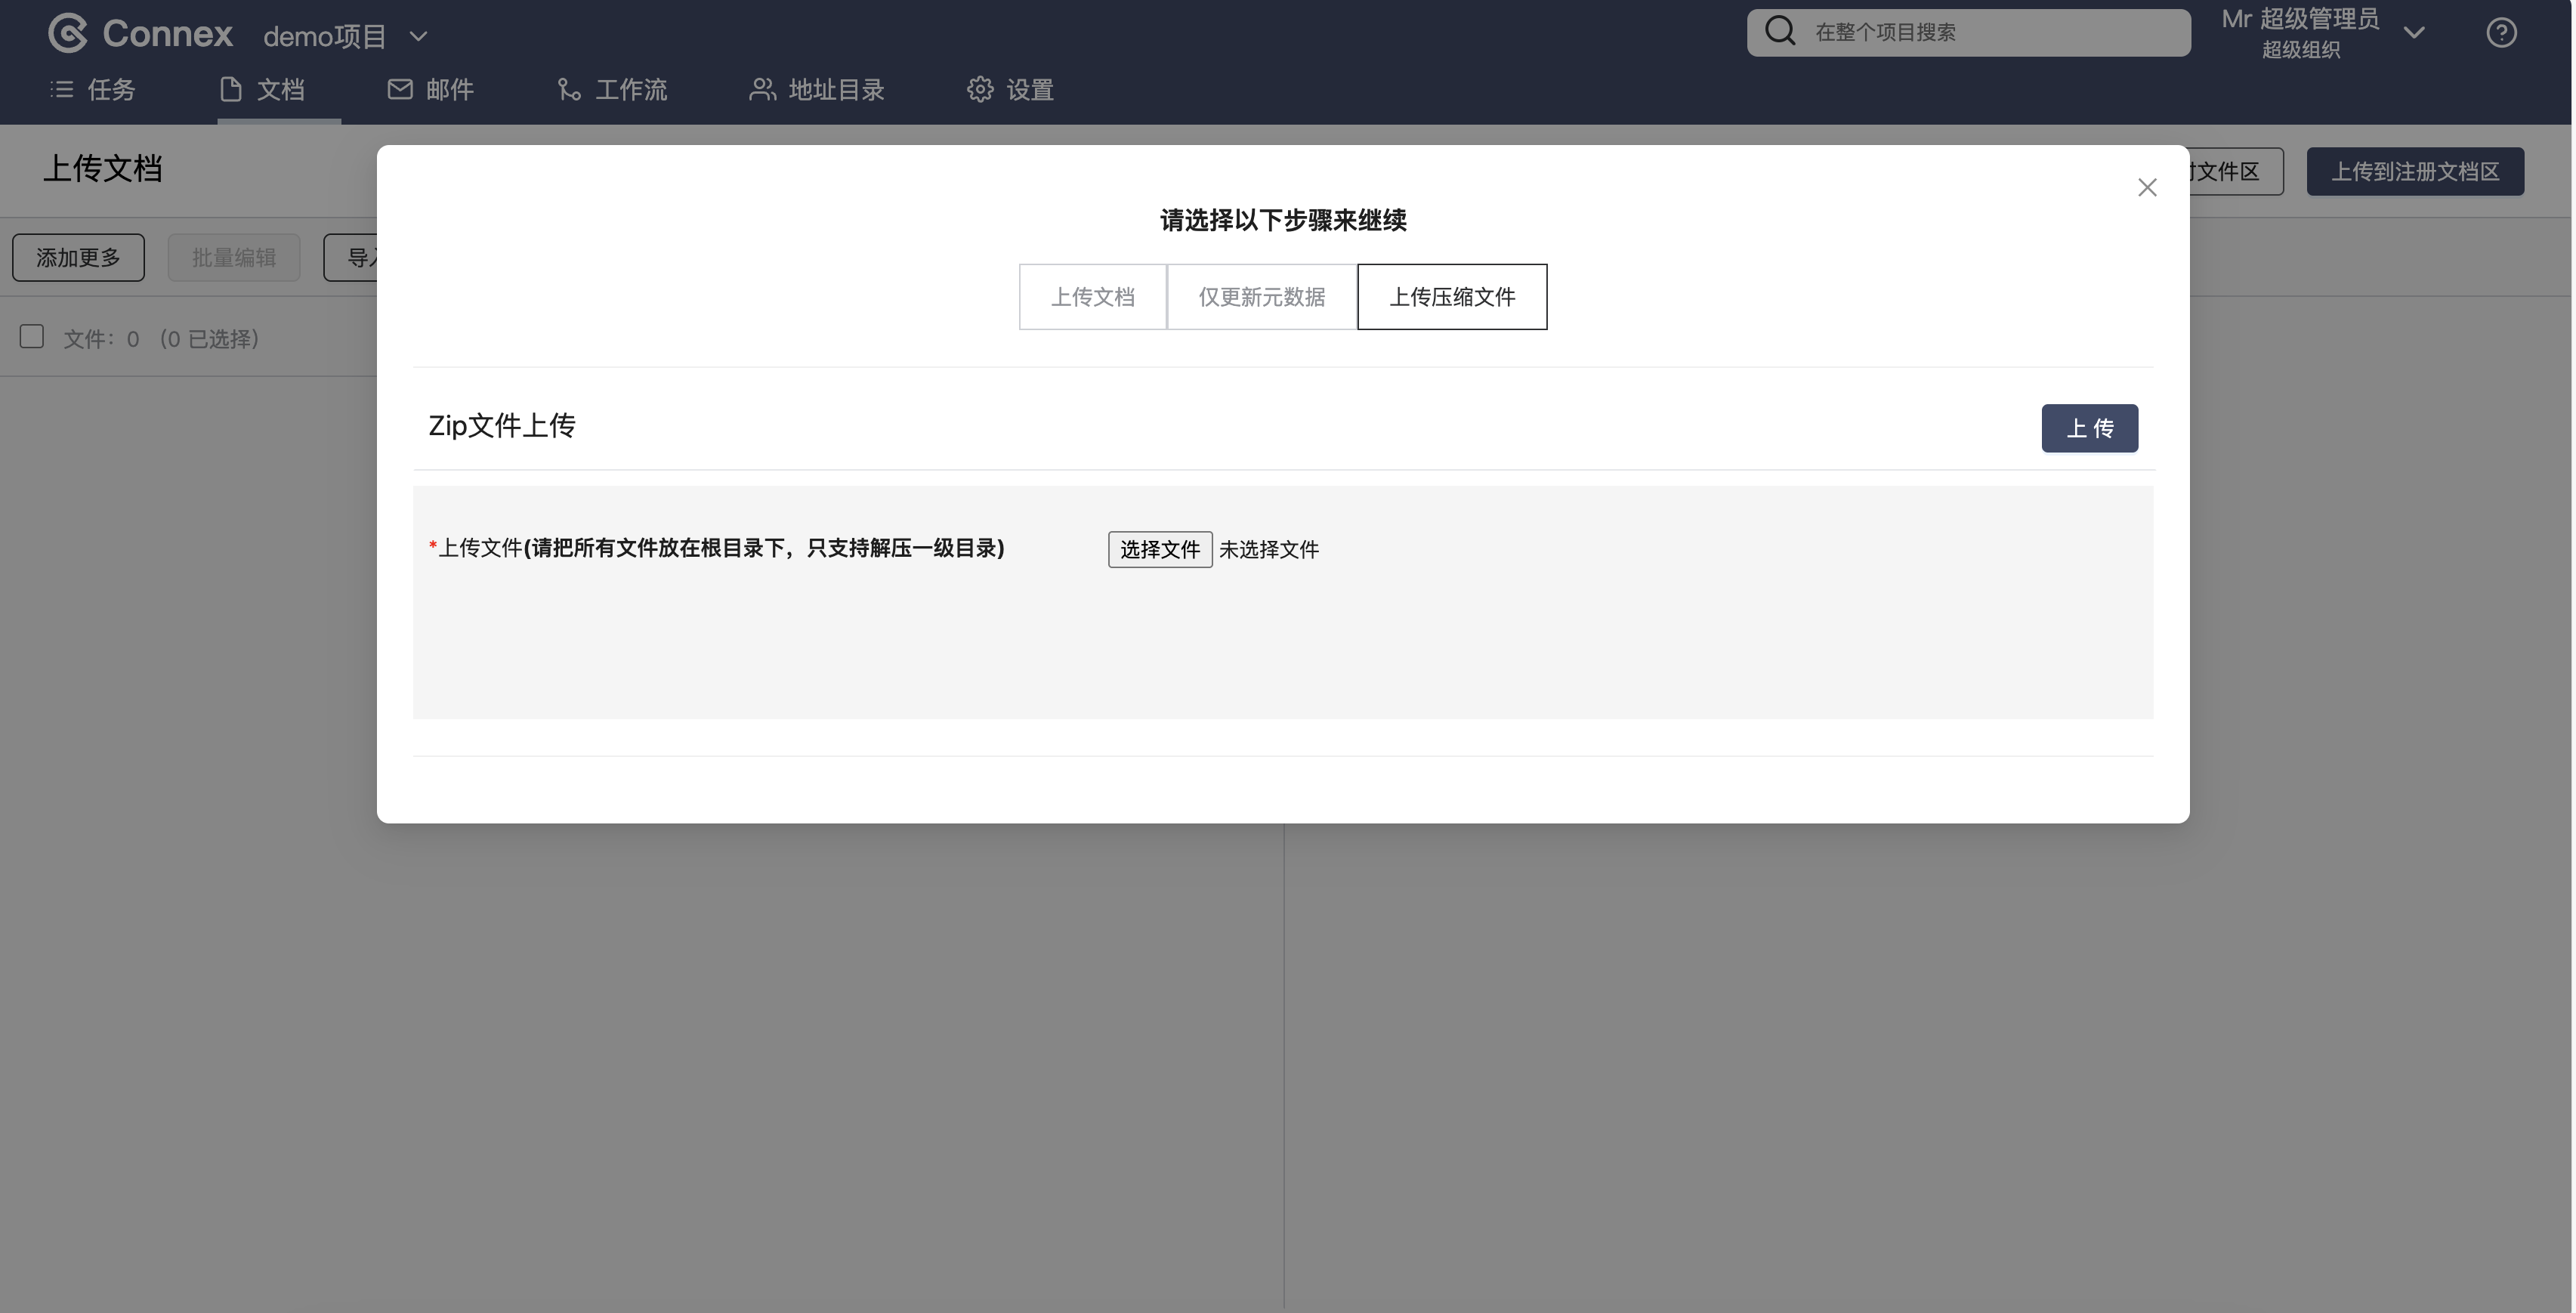
Task: Select the 上传压缩文件 step tab
Action: point(1451,297)
